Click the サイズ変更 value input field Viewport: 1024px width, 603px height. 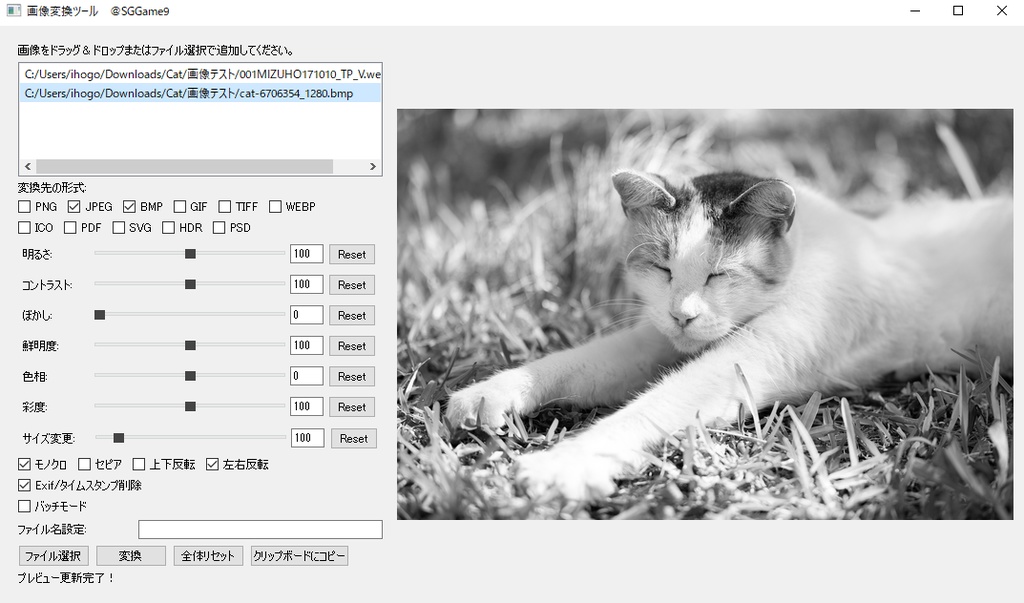coord(308,438)
